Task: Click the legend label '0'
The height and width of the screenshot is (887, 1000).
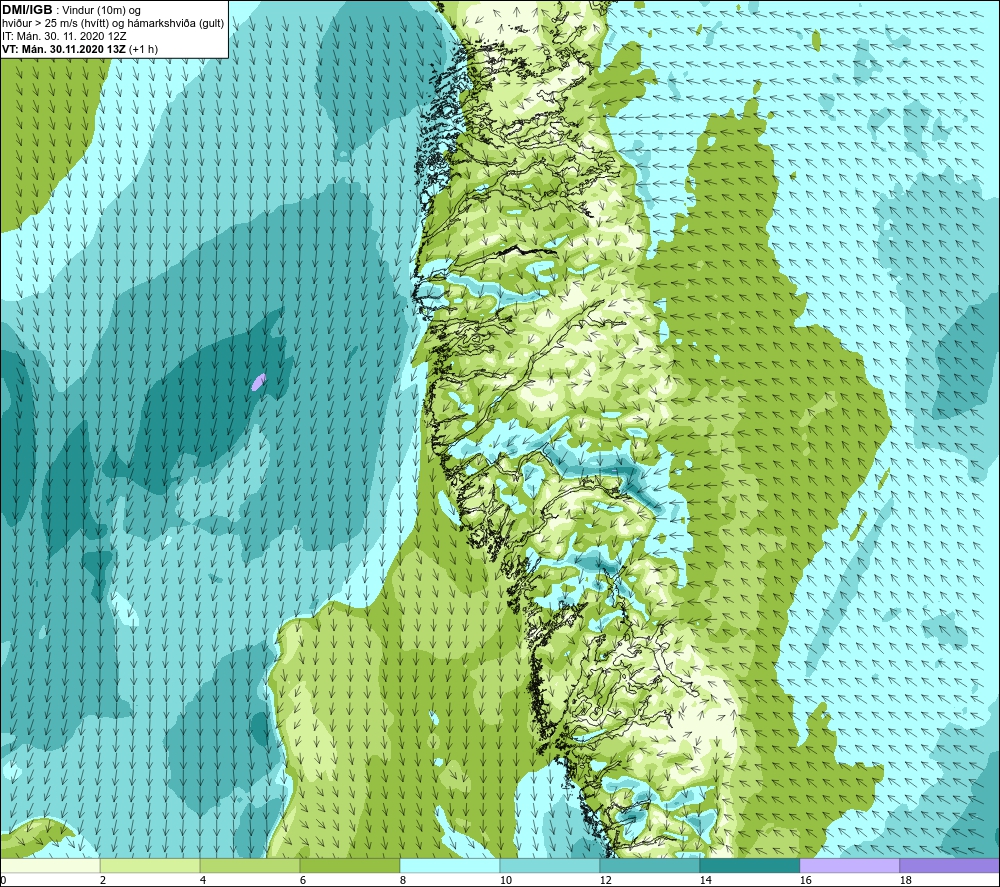Action: [3, 881]
